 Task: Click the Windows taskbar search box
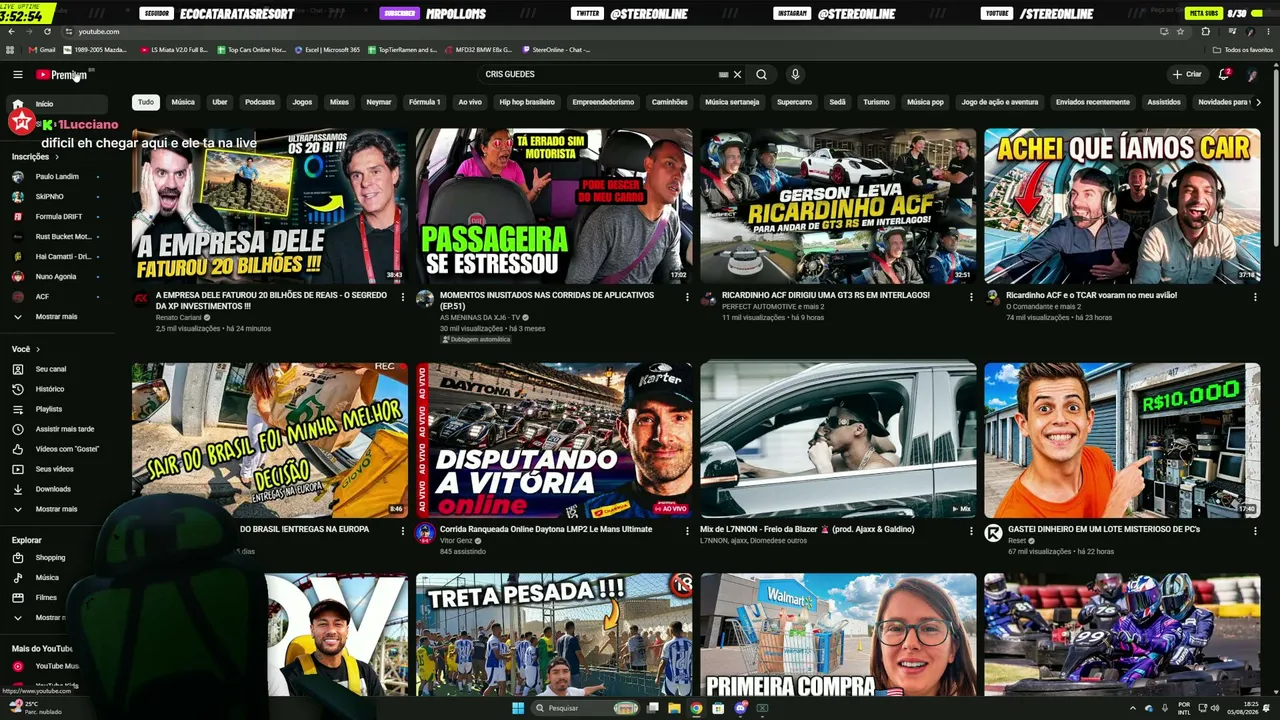click(x=586, y=708)
